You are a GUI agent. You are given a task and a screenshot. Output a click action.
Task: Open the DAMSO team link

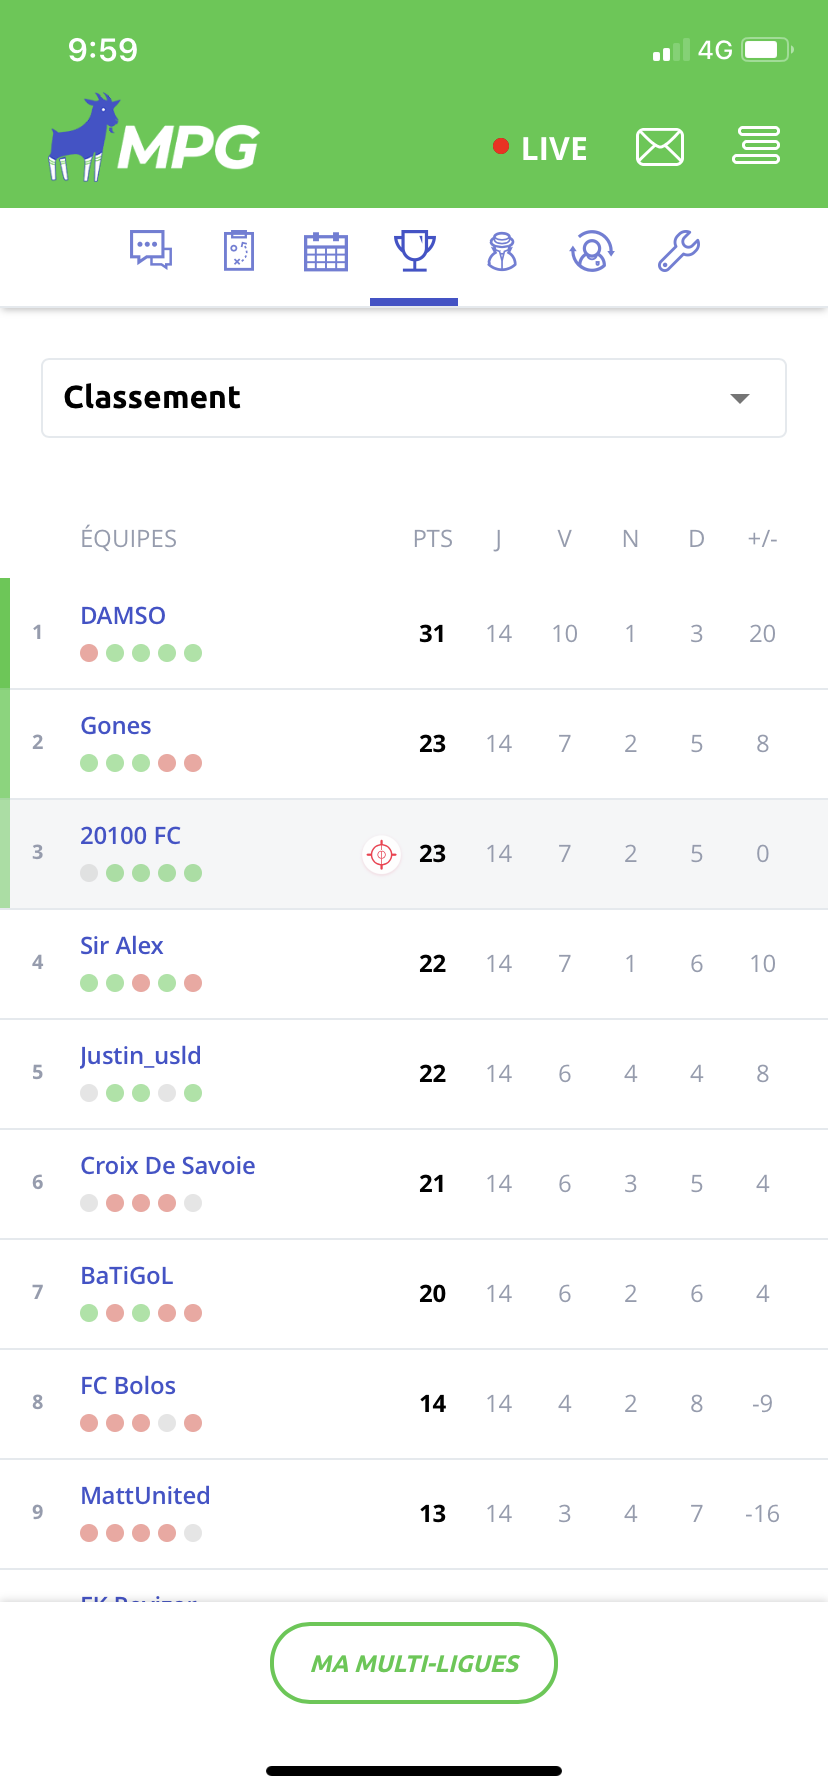tap(123, 616)
